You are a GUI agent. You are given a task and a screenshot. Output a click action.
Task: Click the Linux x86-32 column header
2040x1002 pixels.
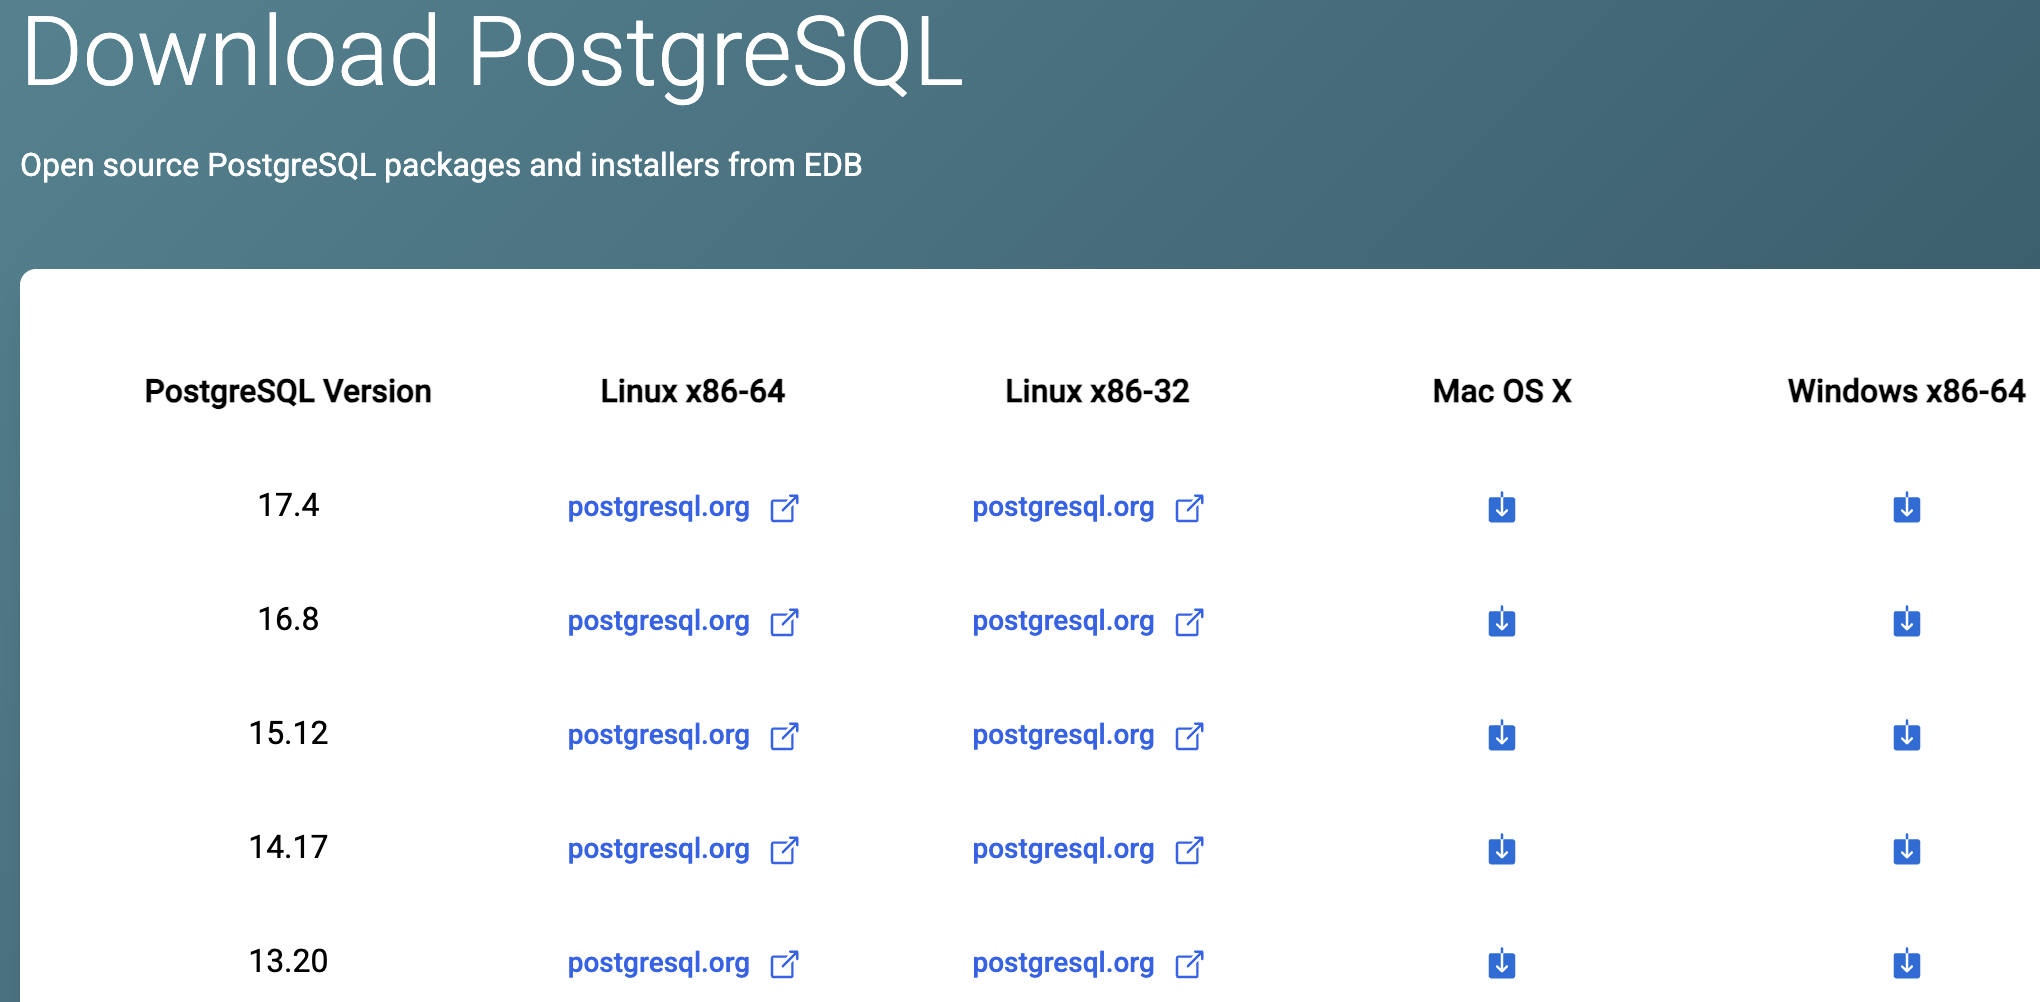point(1097,391)
